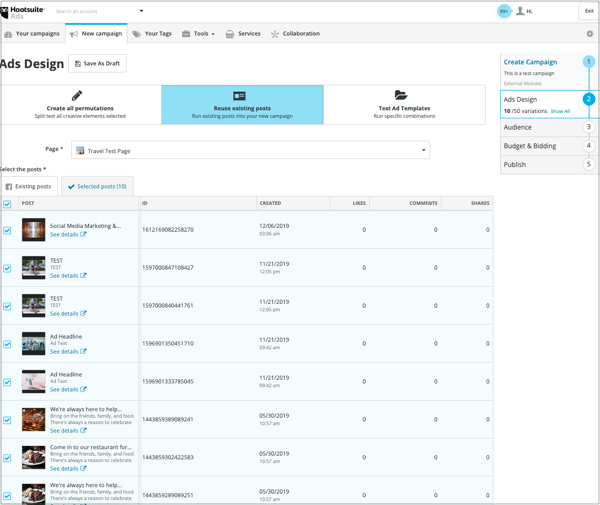Screen dimensions: 600x505
Task: Open the Collaboration menu item
Action: 295,34
